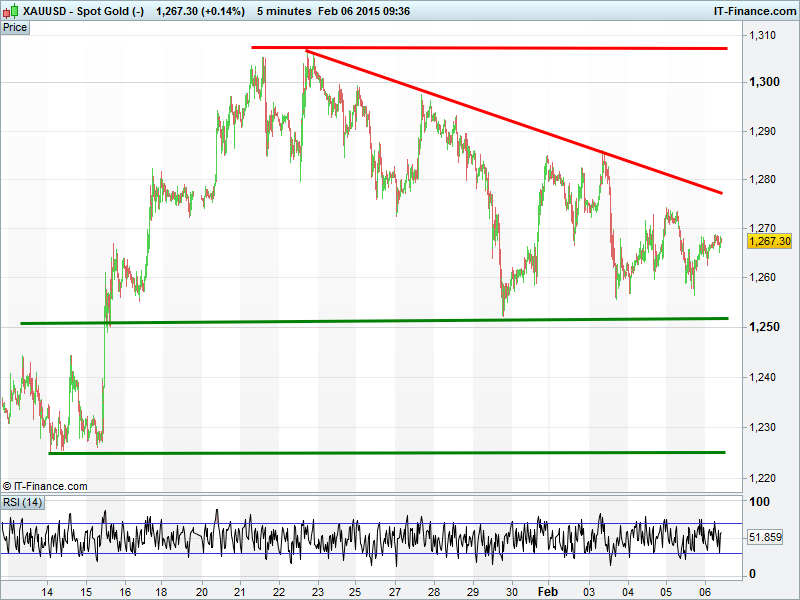Select the red descending trendline

(514, 121)
